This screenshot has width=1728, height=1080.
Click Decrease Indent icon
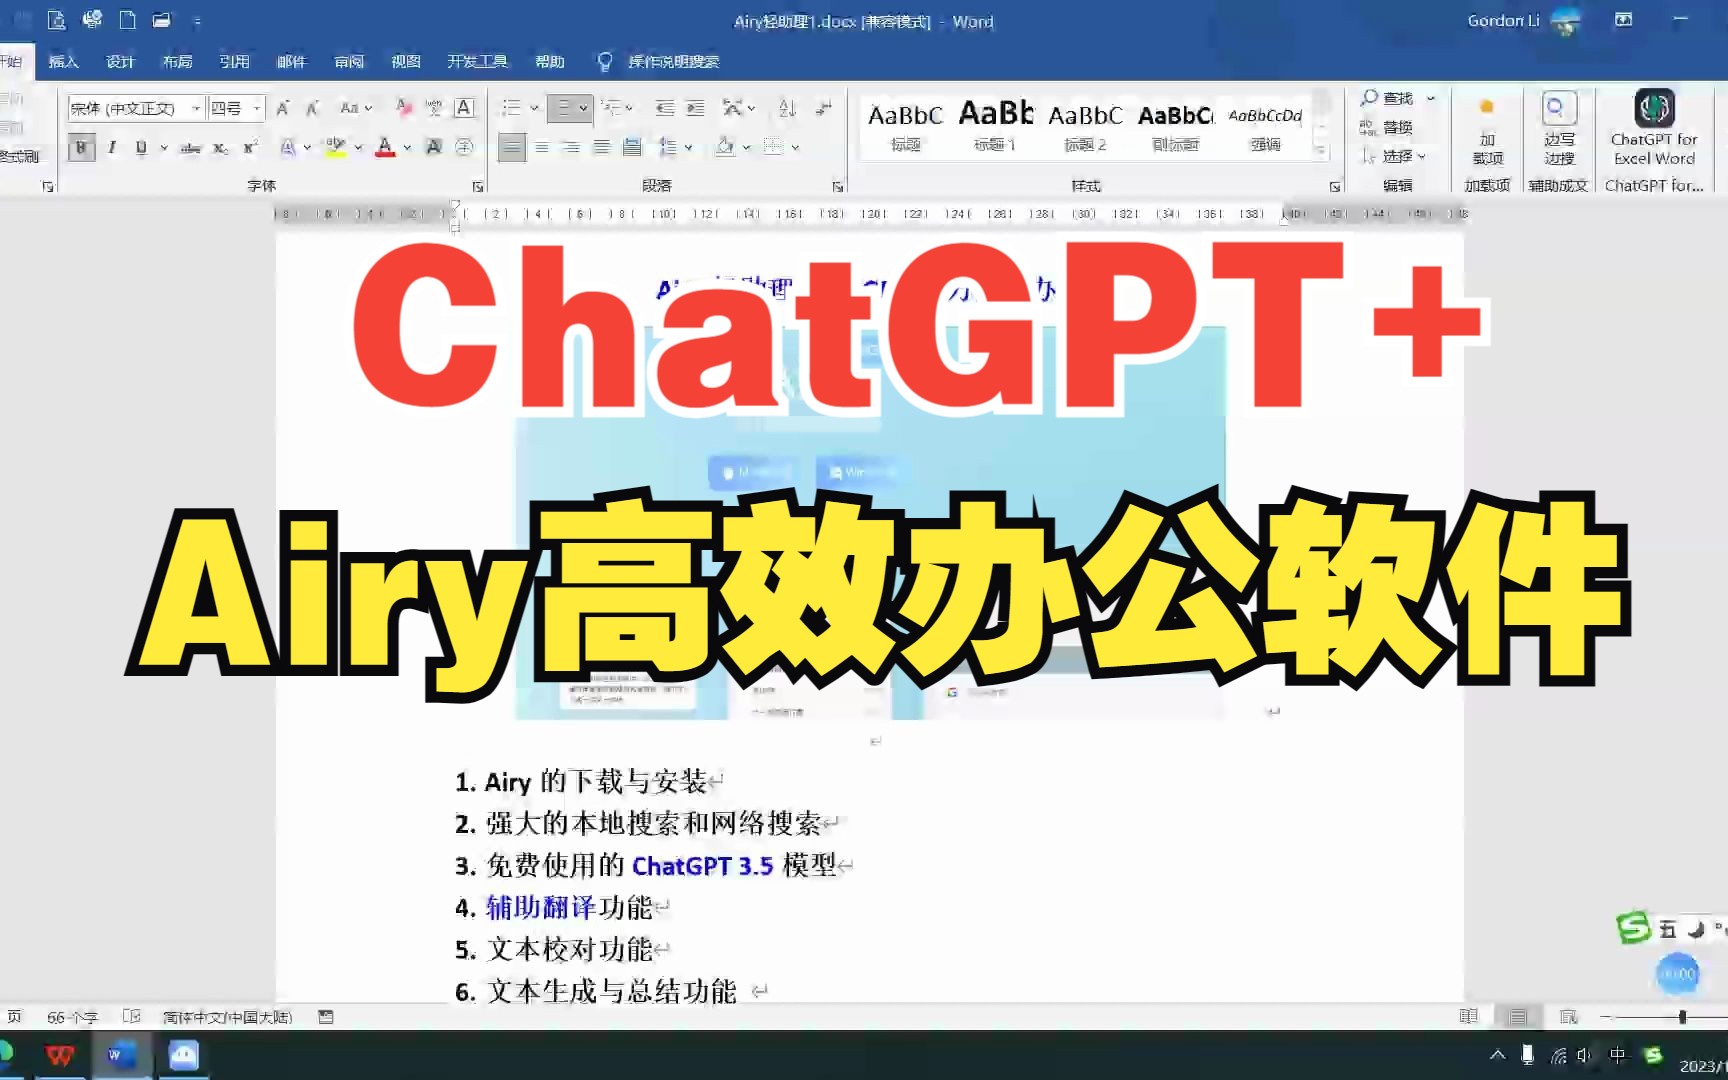(665, 108)
